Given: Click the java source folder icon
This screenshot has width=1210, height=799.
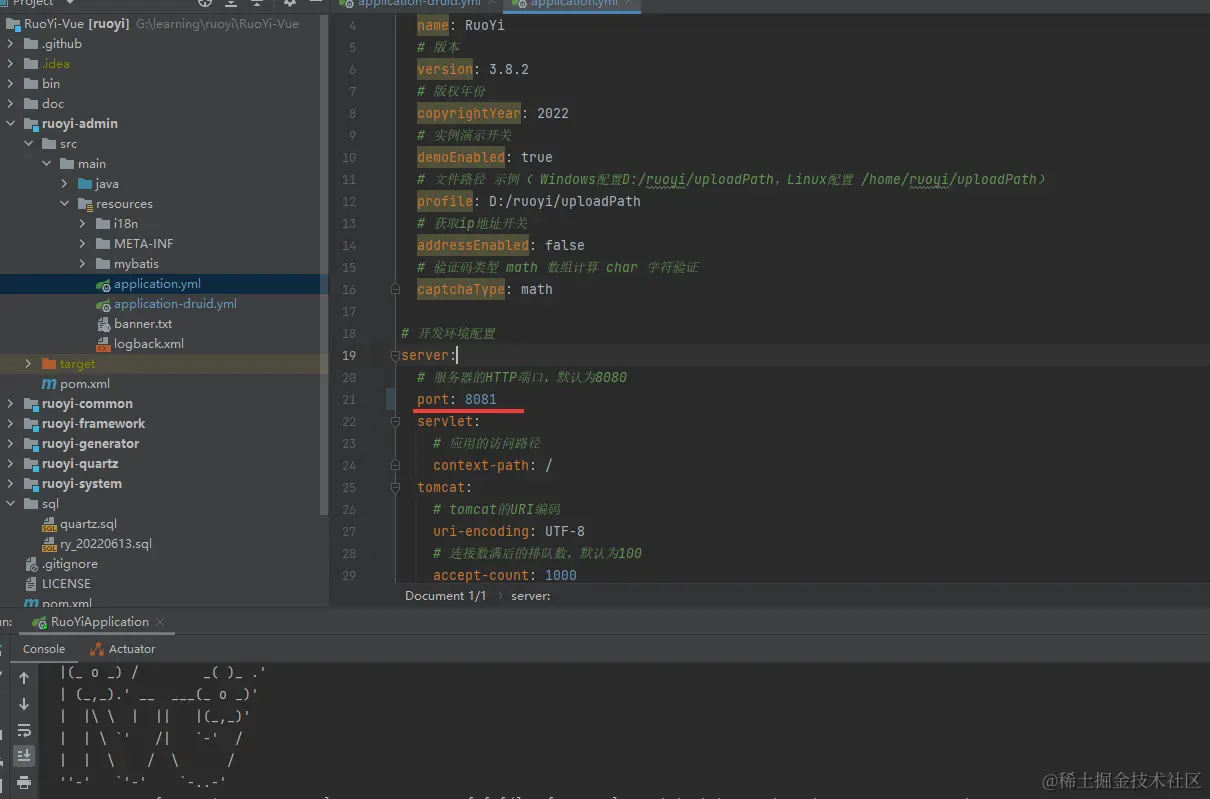Looking at the screenshot, I should coord(85,184).
